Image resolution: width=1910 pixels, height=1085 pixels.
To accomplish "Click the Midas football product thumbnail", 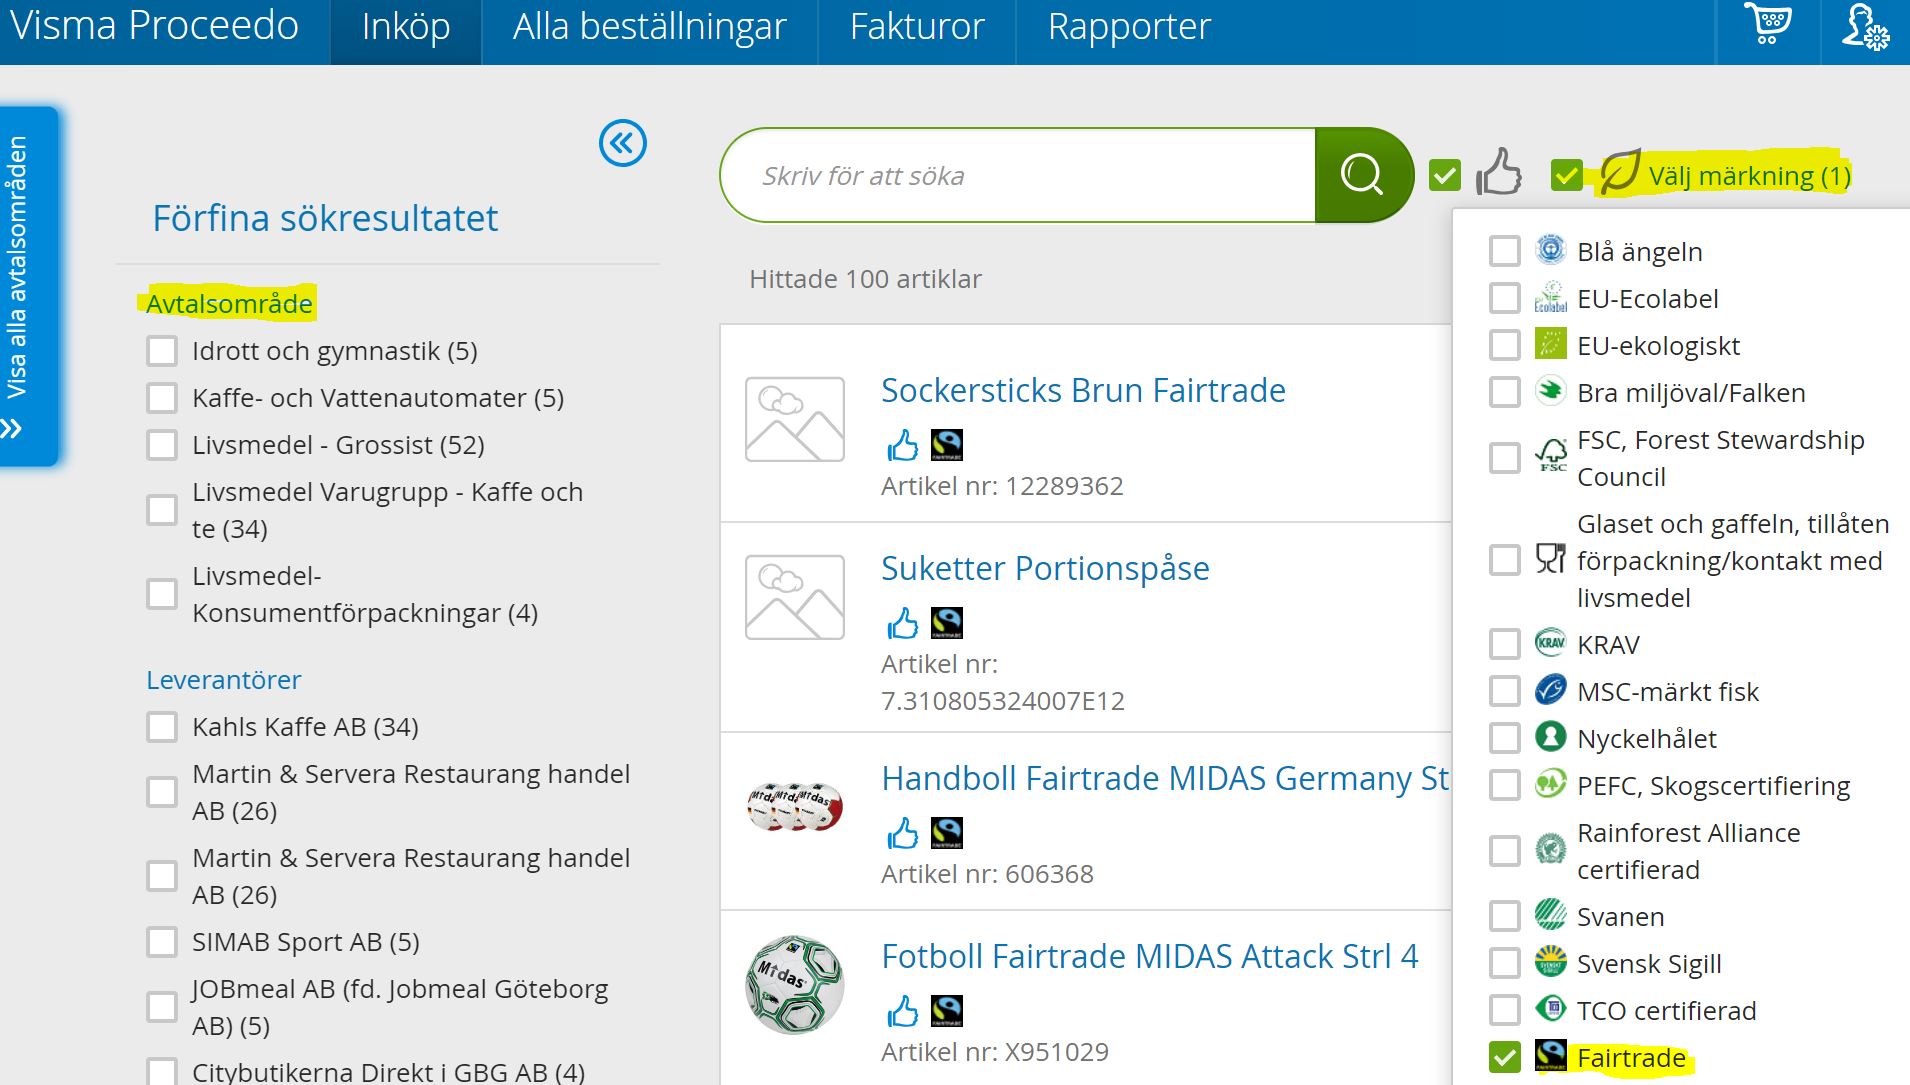I will 795,984.
